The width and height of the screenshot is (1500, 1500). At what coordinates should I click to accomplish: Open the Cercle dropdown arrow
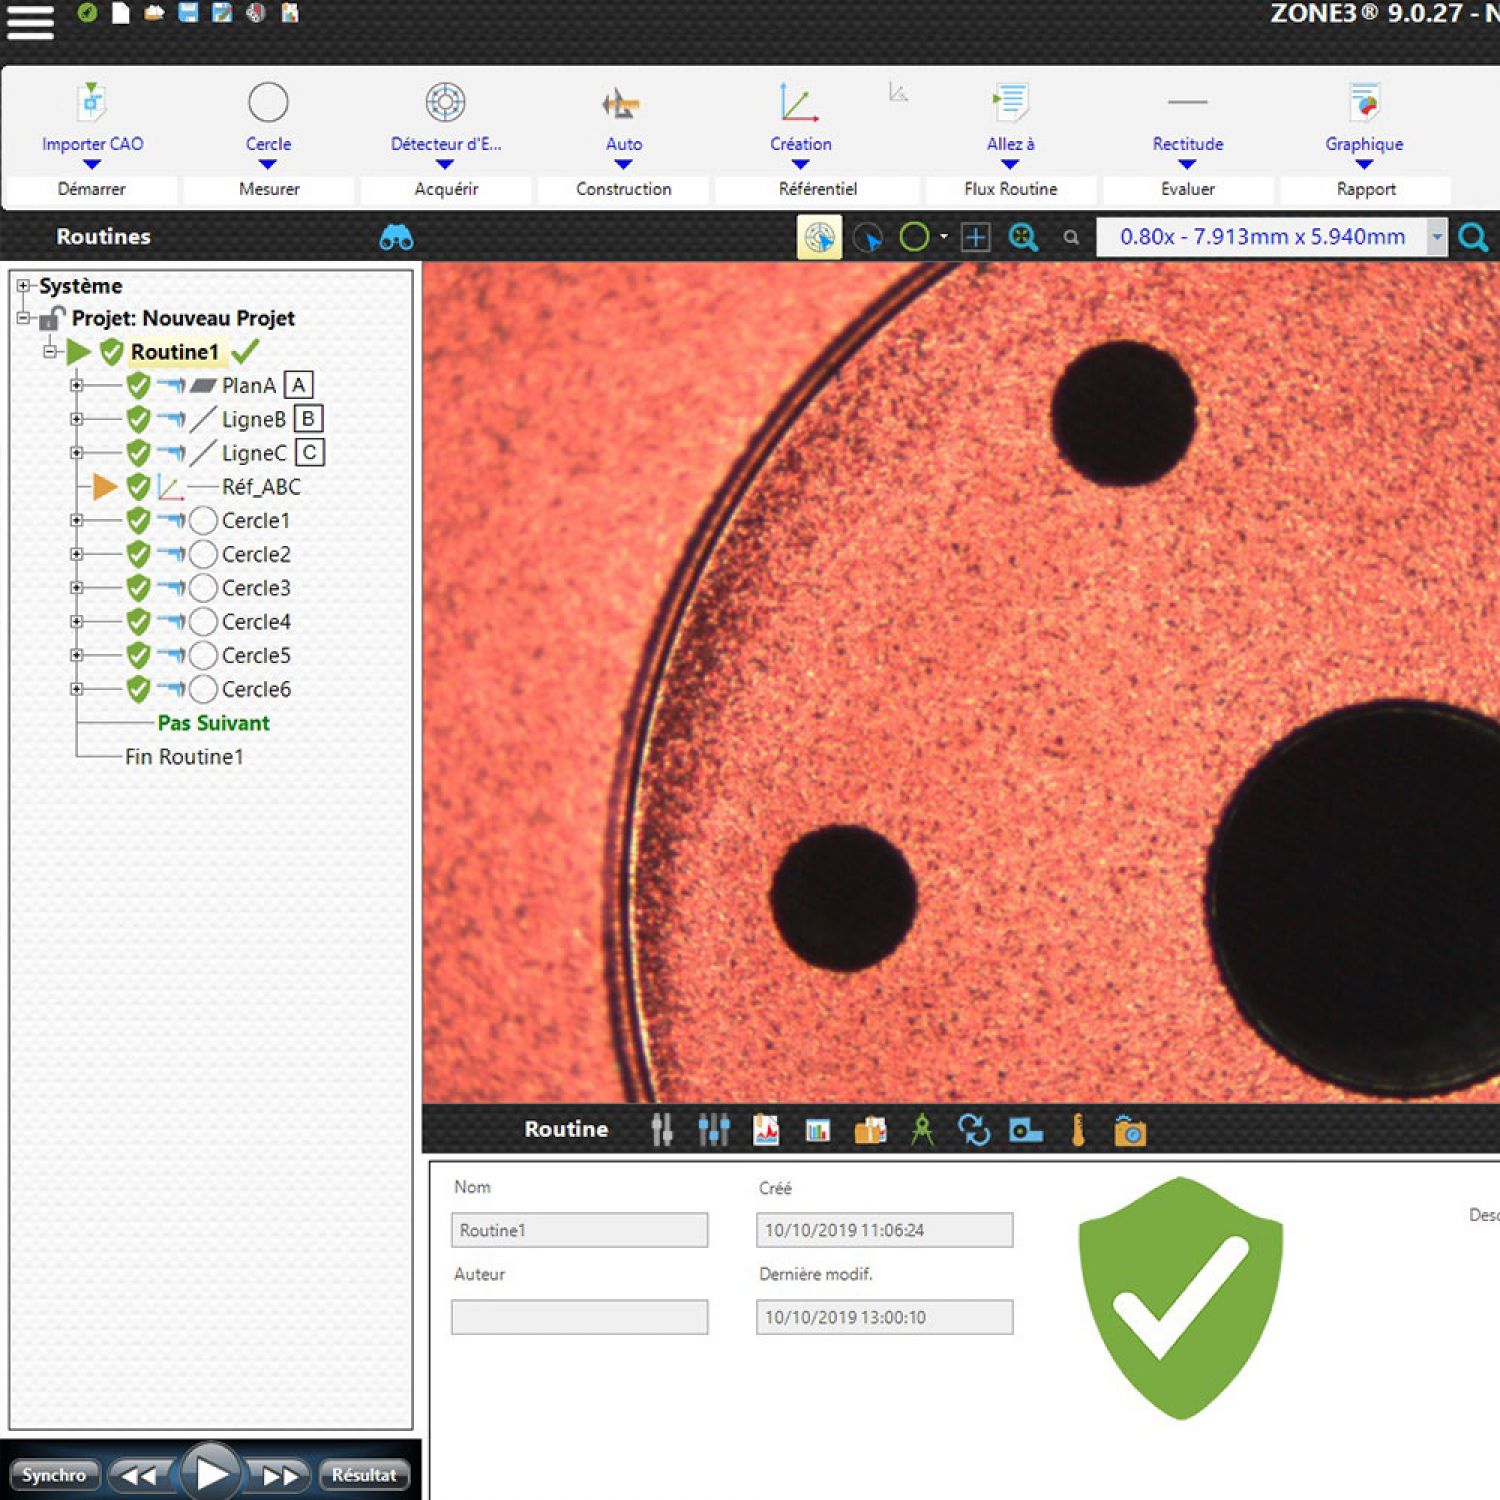[x=268, y=165]
